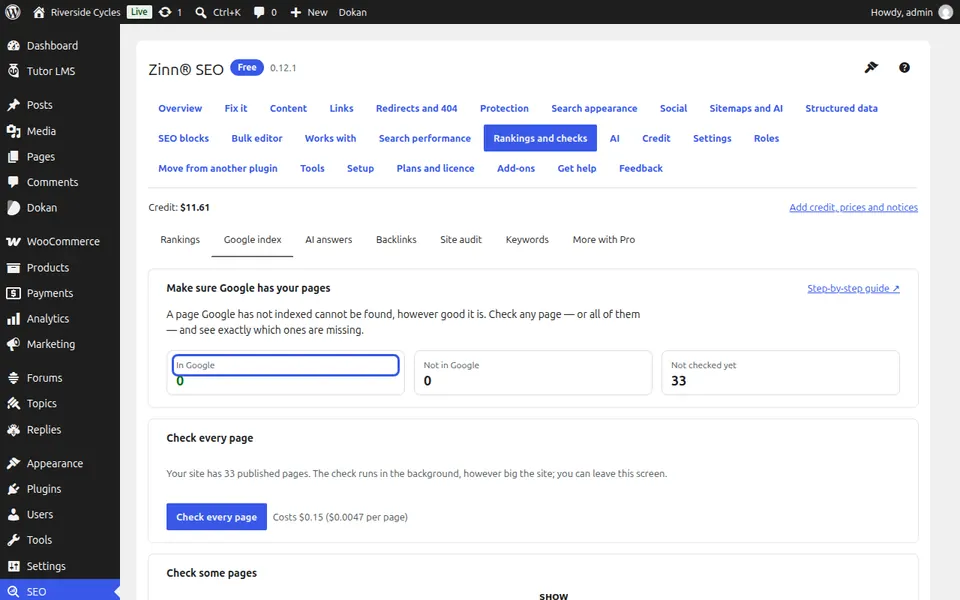
Task: Open the Dashboard gauge icon in sidebar
Action: click(13, 45)
